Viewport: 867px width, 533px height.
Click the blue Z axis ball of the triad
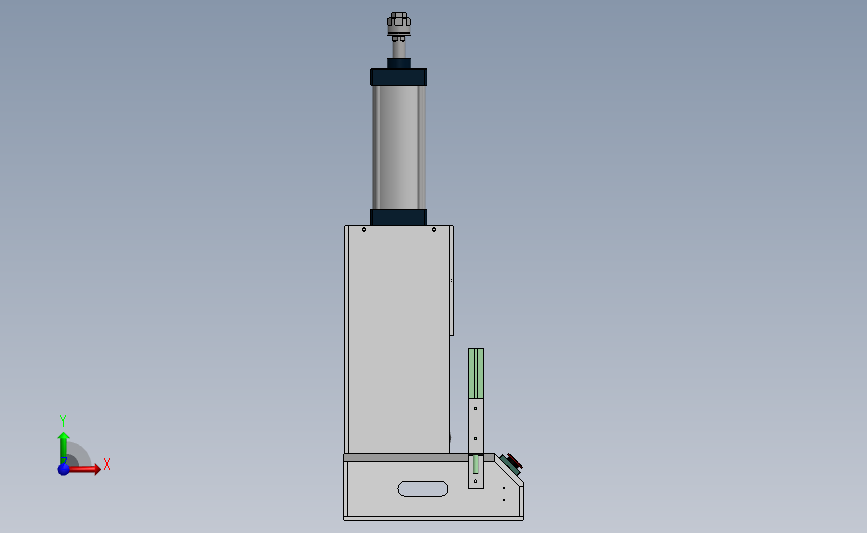click(64, 469)
